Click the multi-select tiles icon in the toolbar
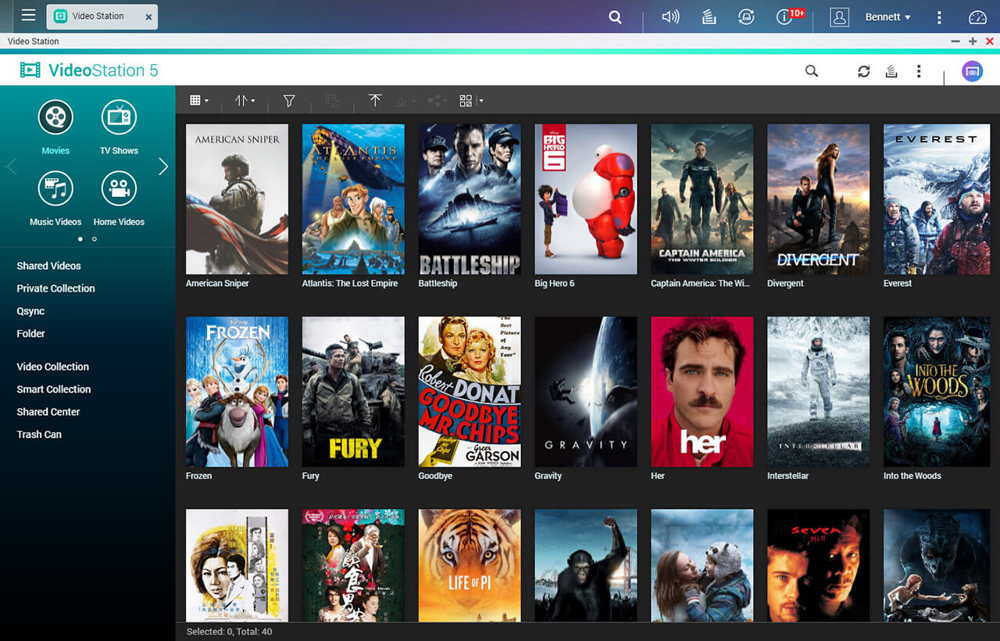The width and height of the screenshot is (1000, 641). 466,101
